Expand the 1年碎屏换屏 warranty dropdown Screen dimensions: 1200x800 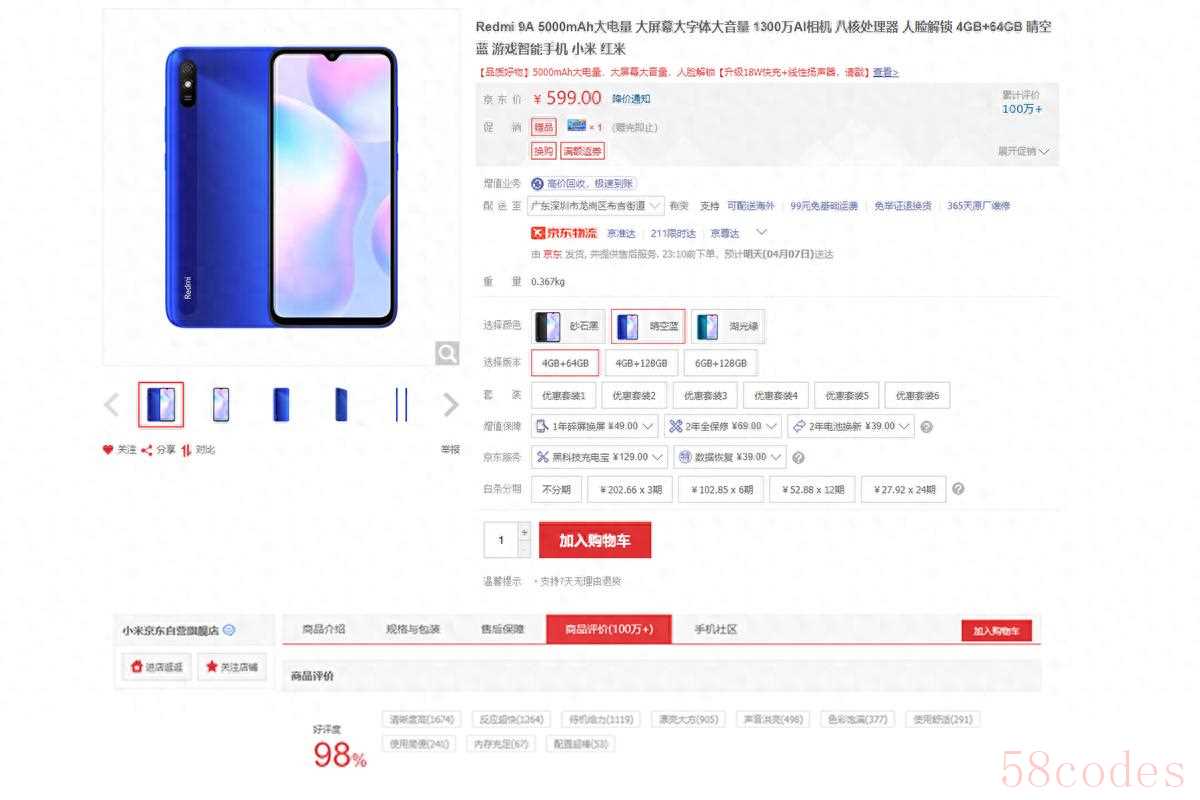[595, 426]
